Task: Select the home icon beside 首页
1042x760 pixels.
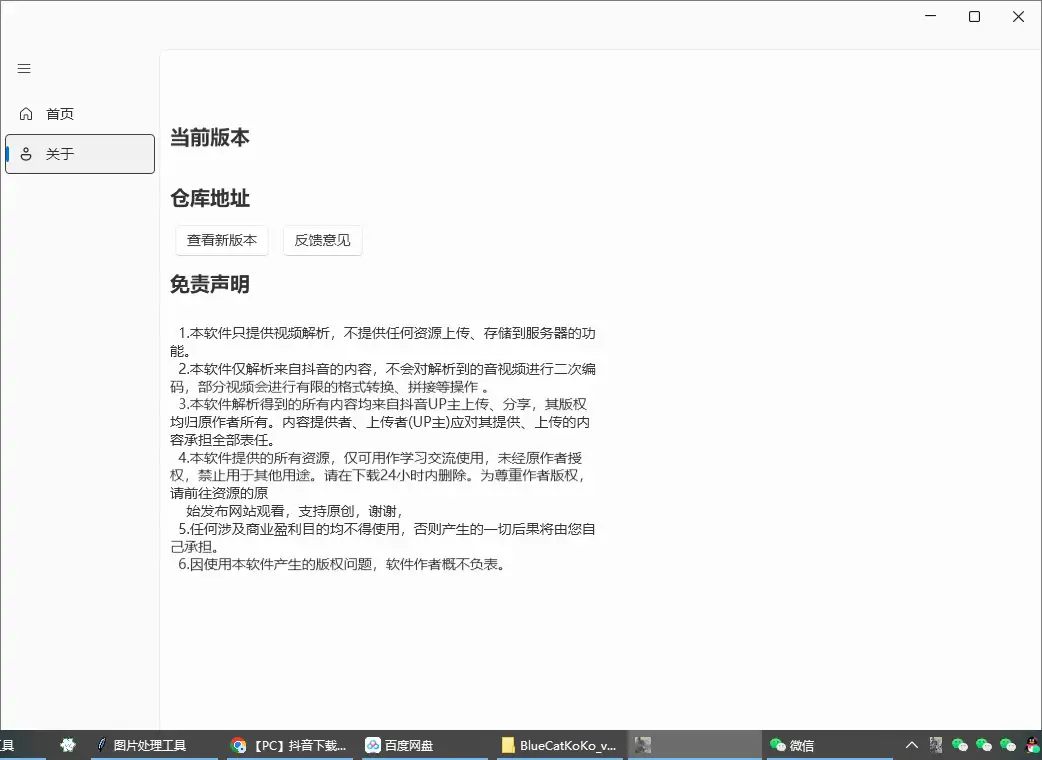Action: 26,113
